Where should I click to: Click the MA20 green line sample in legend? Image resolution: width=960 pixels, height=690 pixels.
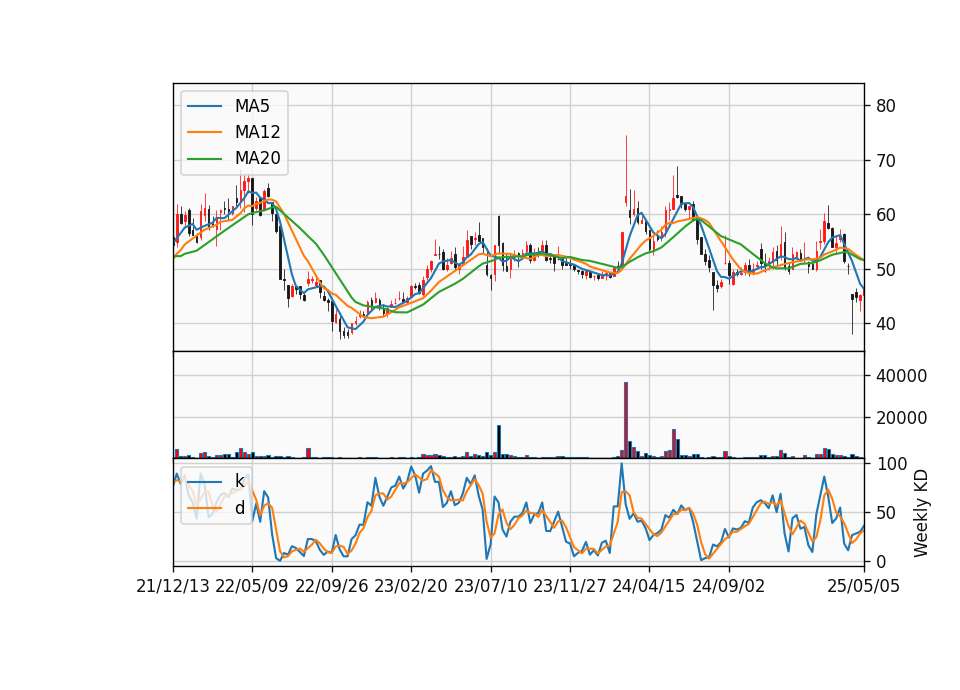point(204,158)
